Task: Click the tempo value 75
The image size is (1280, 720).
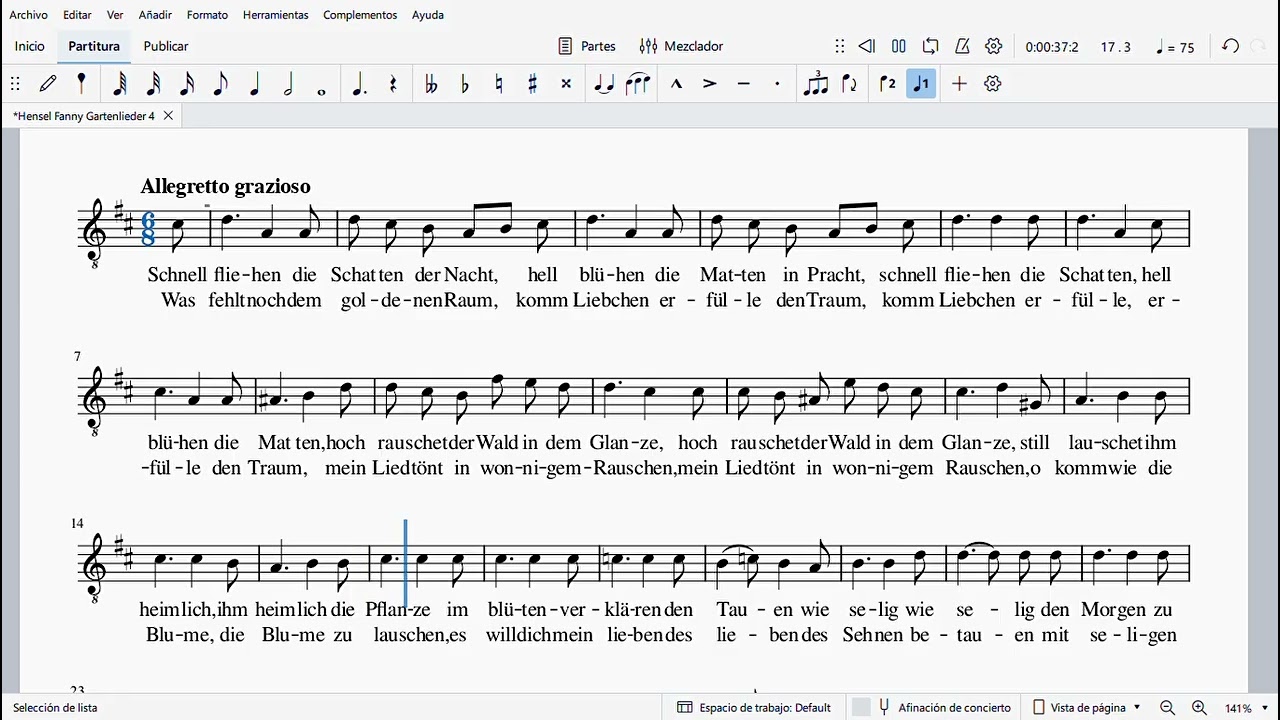Action: coord(1175,47)
